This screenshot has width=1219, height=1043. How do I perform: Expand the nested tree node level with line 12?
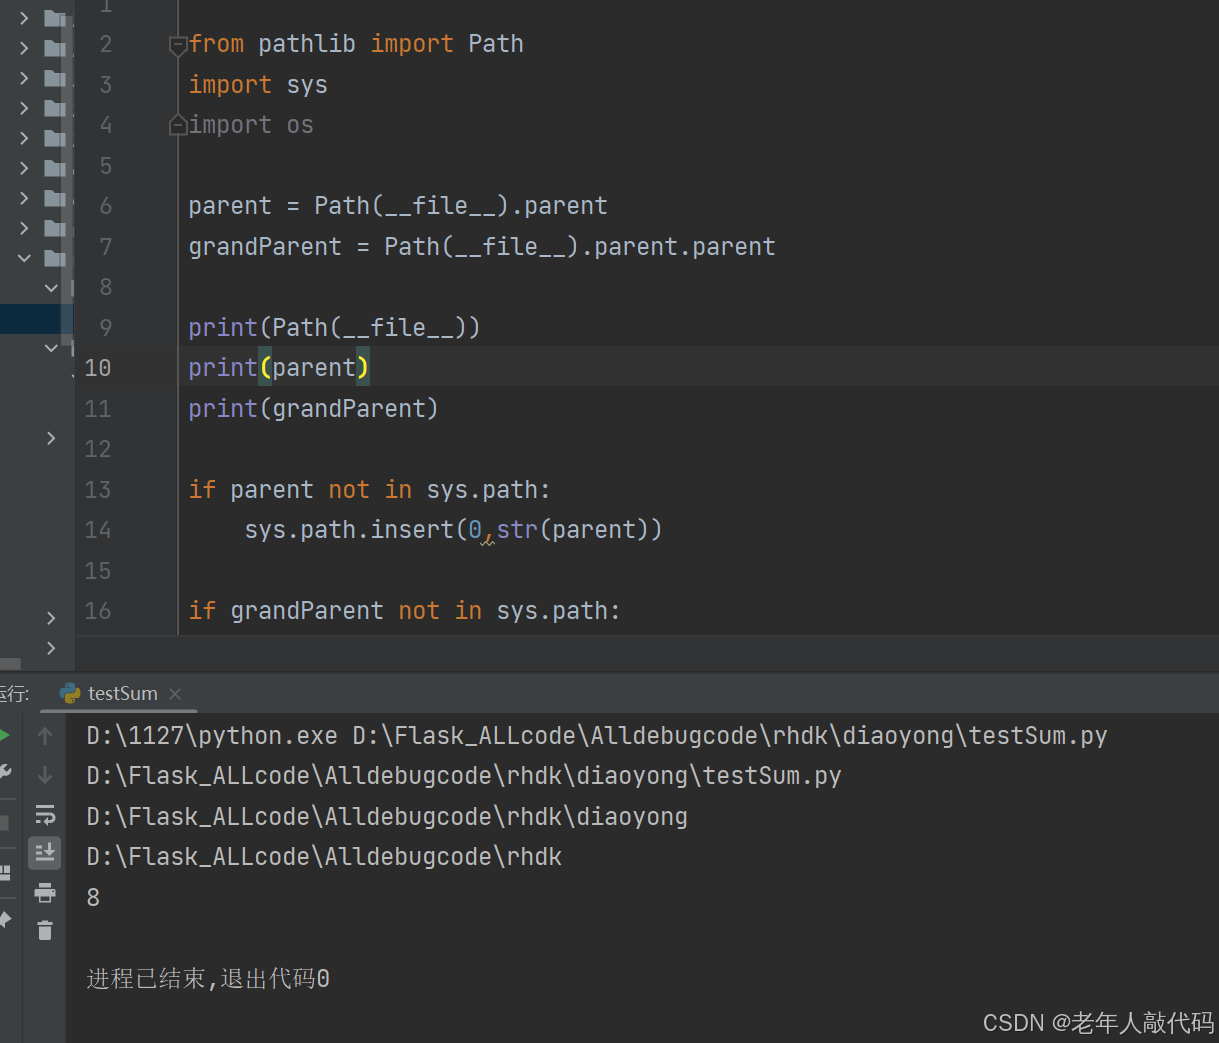click(x=51, y=438)
